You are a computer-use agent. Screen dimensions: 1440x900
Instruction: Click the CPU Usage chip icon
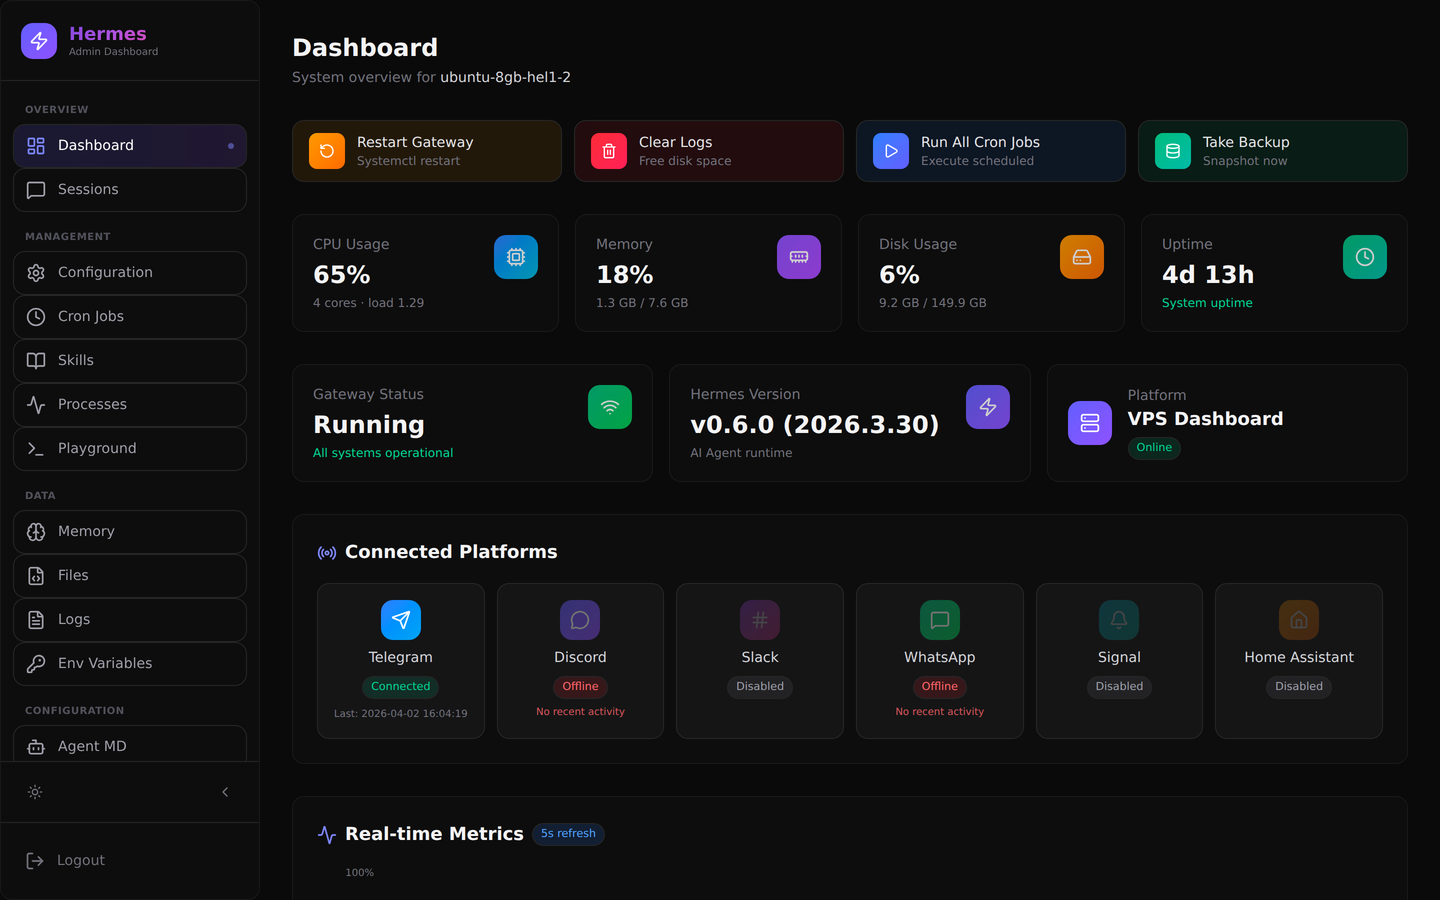tap(516, 257)
